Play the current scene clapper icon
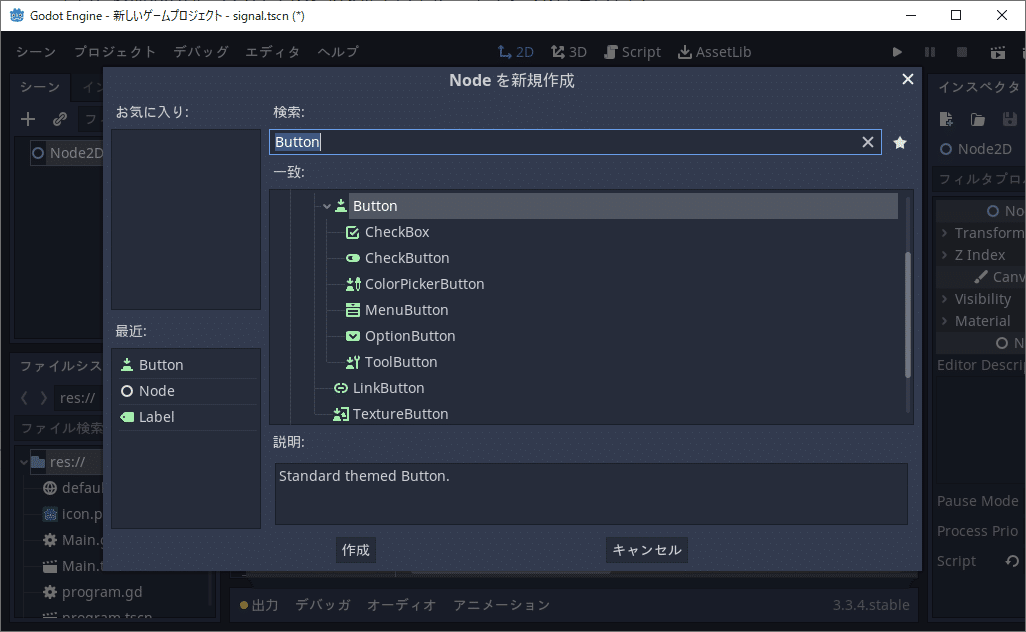This screenshot has height=632, width=1026. click(x=997, y=52)
